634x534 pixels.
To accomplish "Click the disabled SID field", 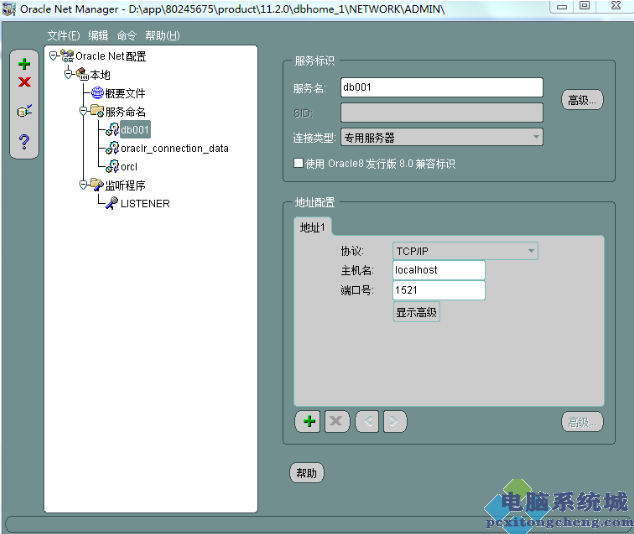I will [442, 113].
